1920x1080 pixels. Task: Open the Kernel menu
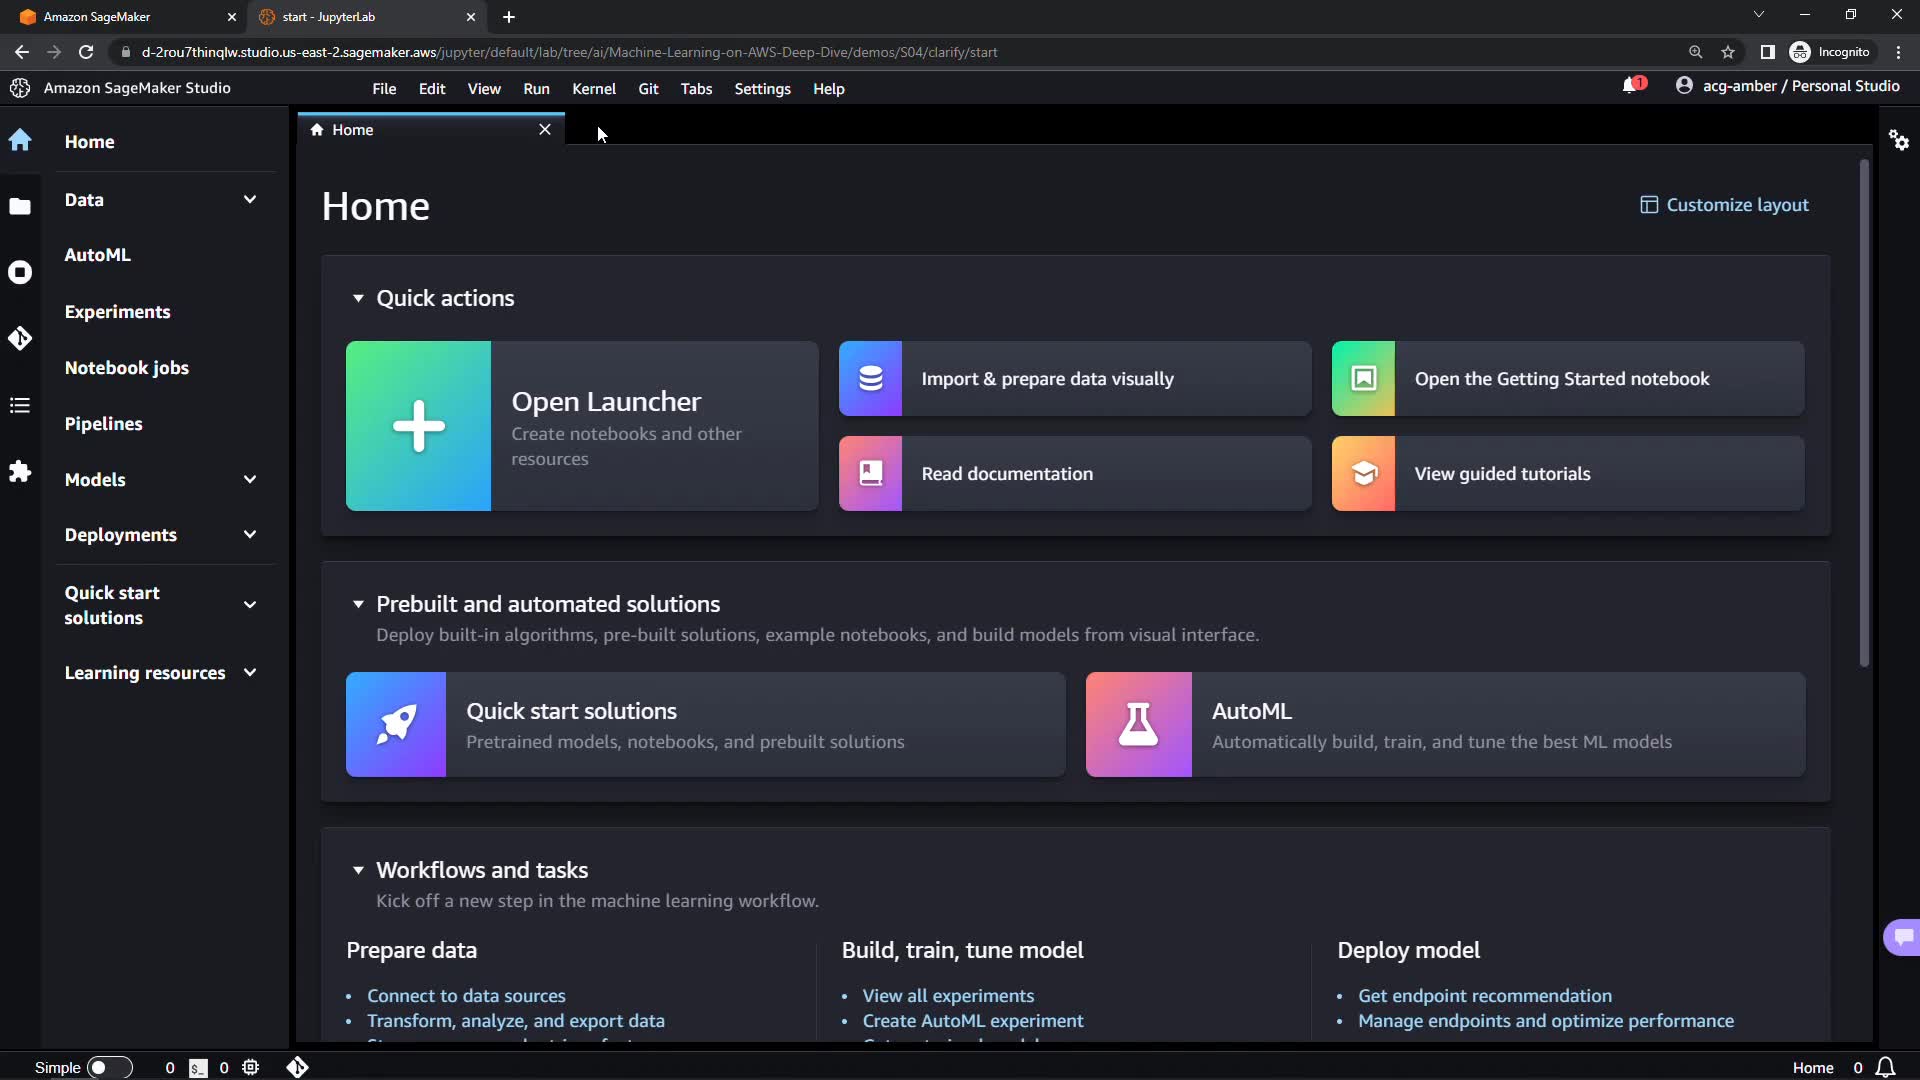[x=593, y=89]
